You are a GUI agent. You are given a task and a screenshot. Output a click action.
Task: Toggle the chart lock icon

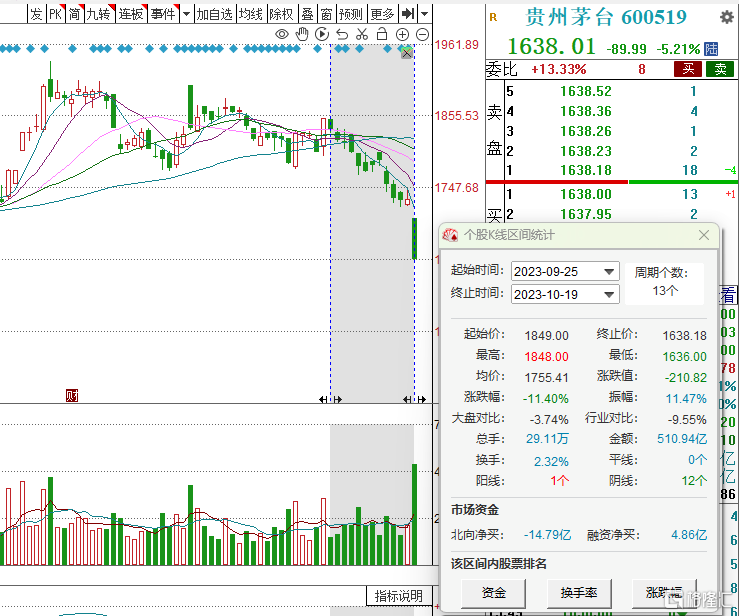click(x=382, y=34)
